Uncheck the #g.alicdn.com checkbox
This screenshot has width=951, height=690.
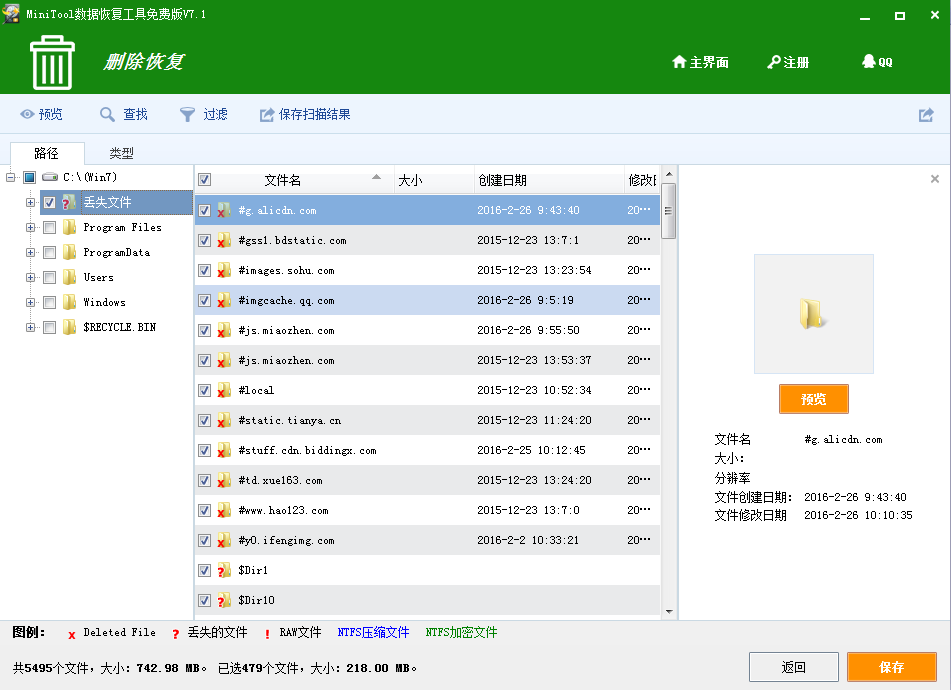click(204, 210)
